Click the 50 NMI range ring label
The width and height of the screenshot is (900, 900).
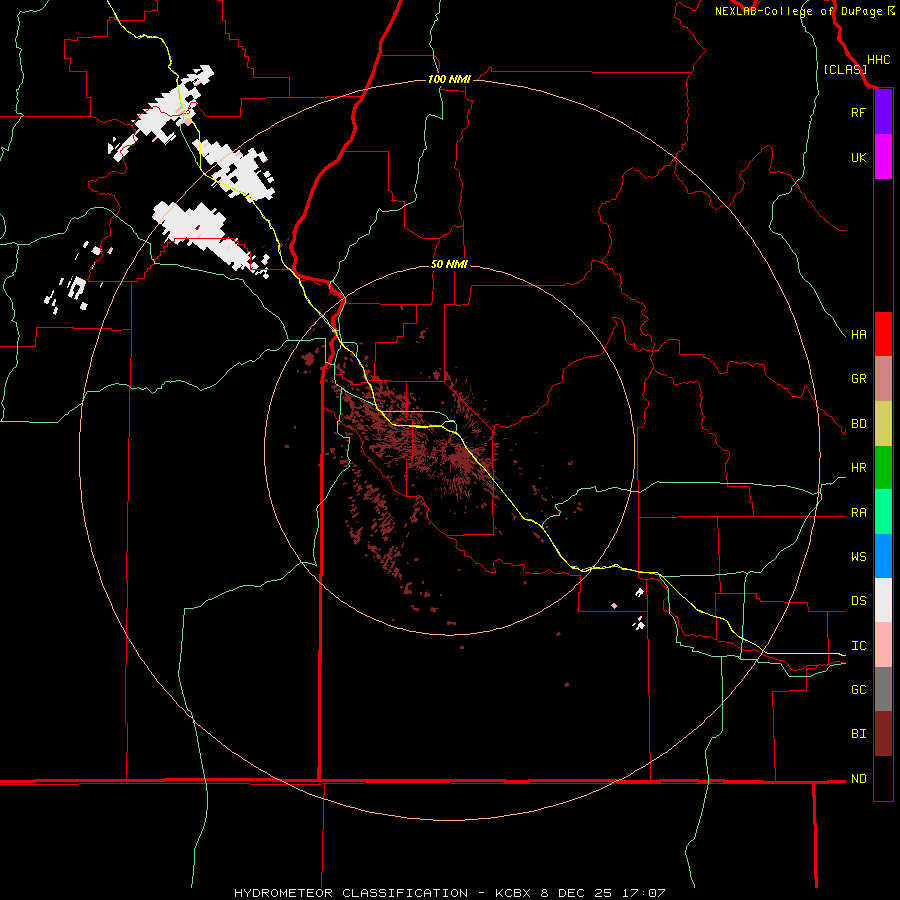click(449, 264)
